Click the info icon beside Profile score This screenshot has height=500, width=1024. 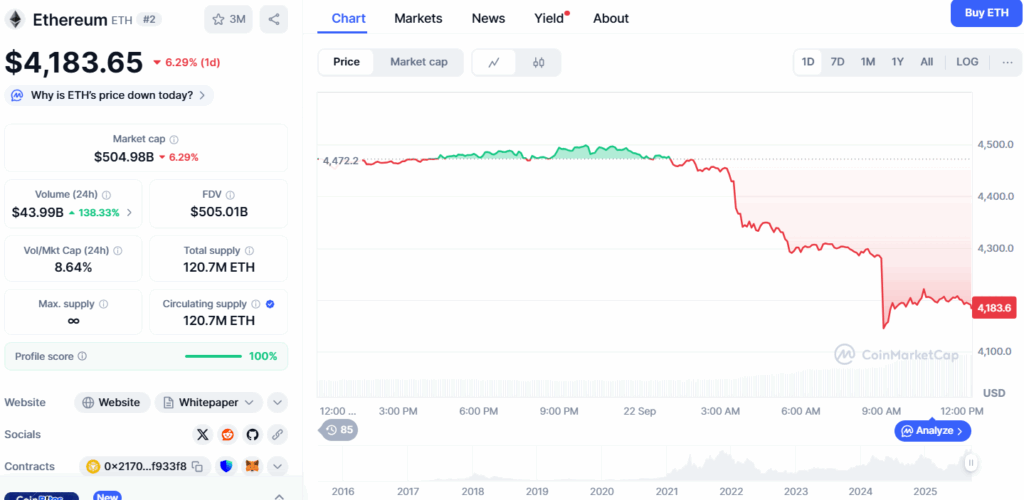click(82, 356)
